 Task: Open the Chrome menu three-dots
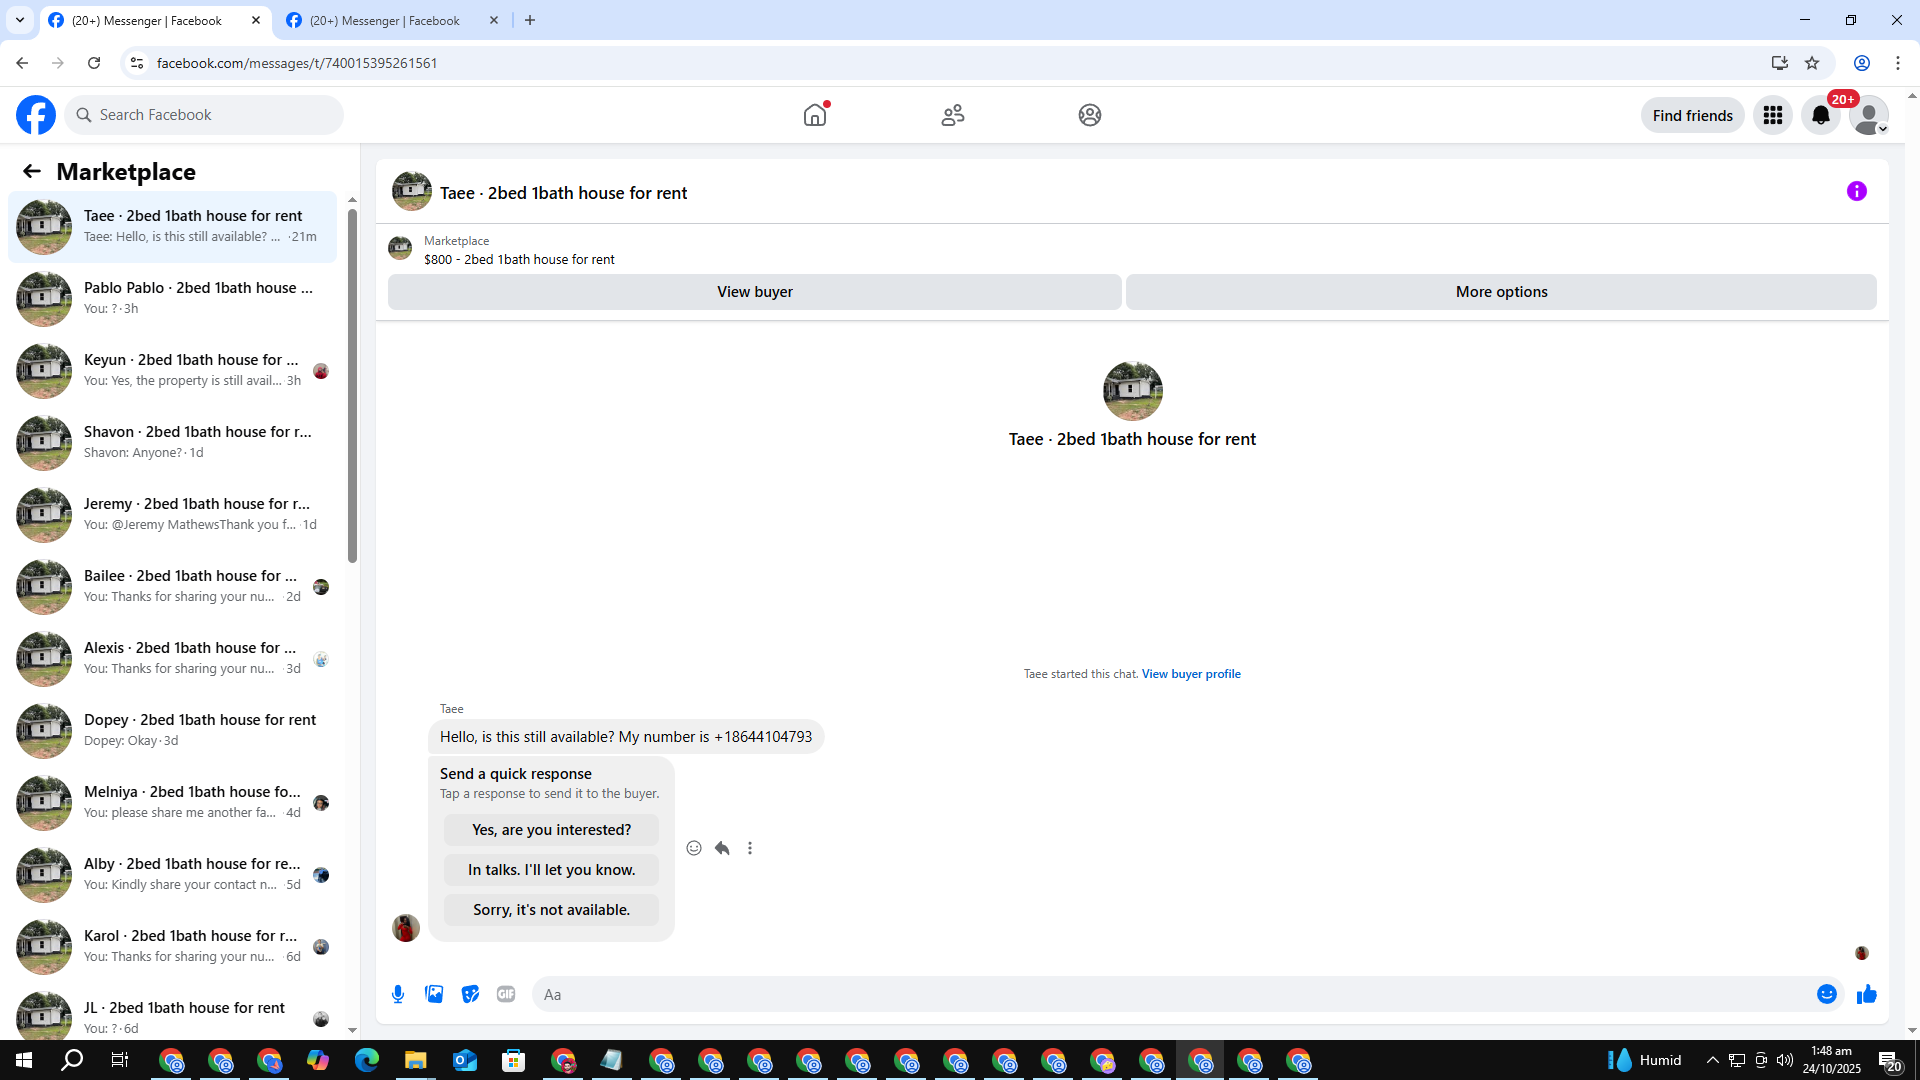1898,63
